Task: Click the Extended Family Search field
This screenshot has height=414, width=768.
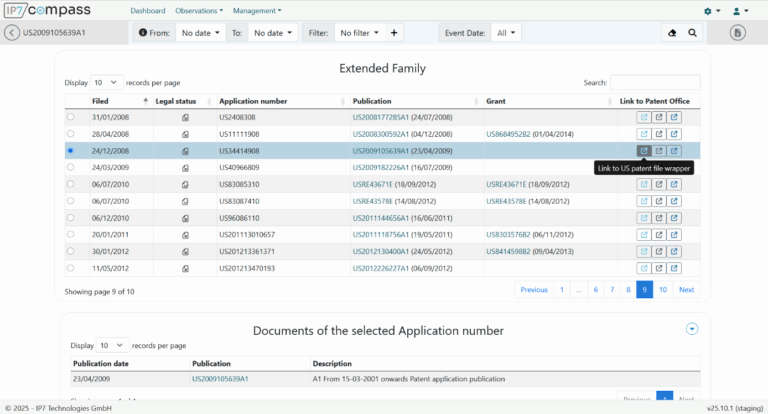Action: click(655, 82)
